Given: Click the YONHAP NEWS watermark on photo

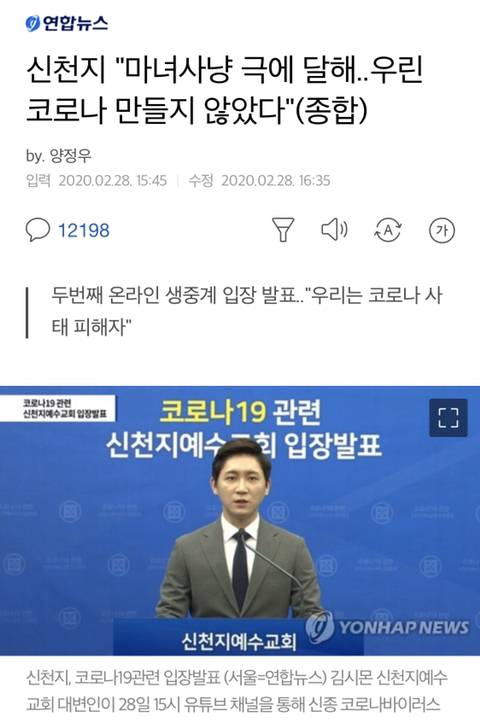Looking at the screenshot, I should pos(387,627).
